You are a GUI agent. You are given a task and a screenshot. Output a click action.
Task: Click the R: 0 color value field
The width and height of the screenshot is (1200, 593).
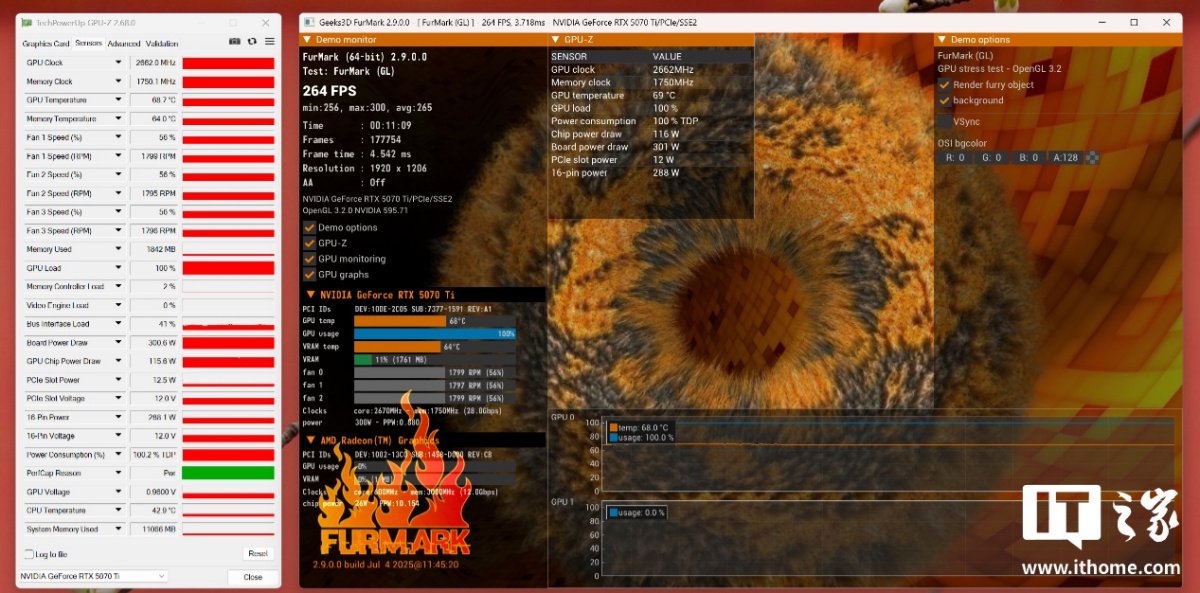click(x=955, y=157)
